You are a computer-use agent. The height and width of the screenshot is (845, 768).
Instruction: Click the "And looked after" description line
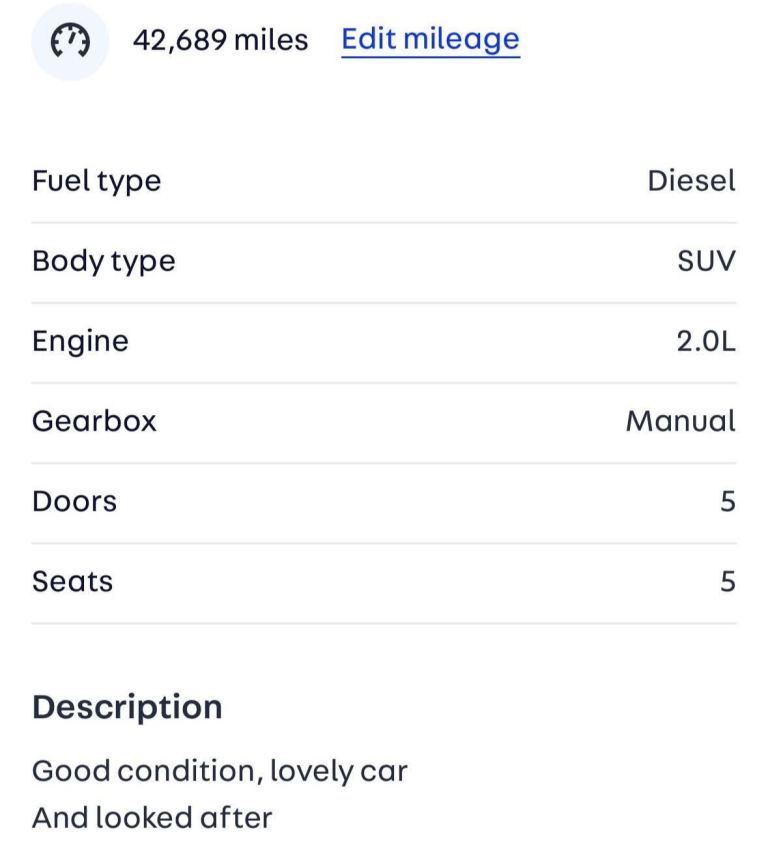152,817
